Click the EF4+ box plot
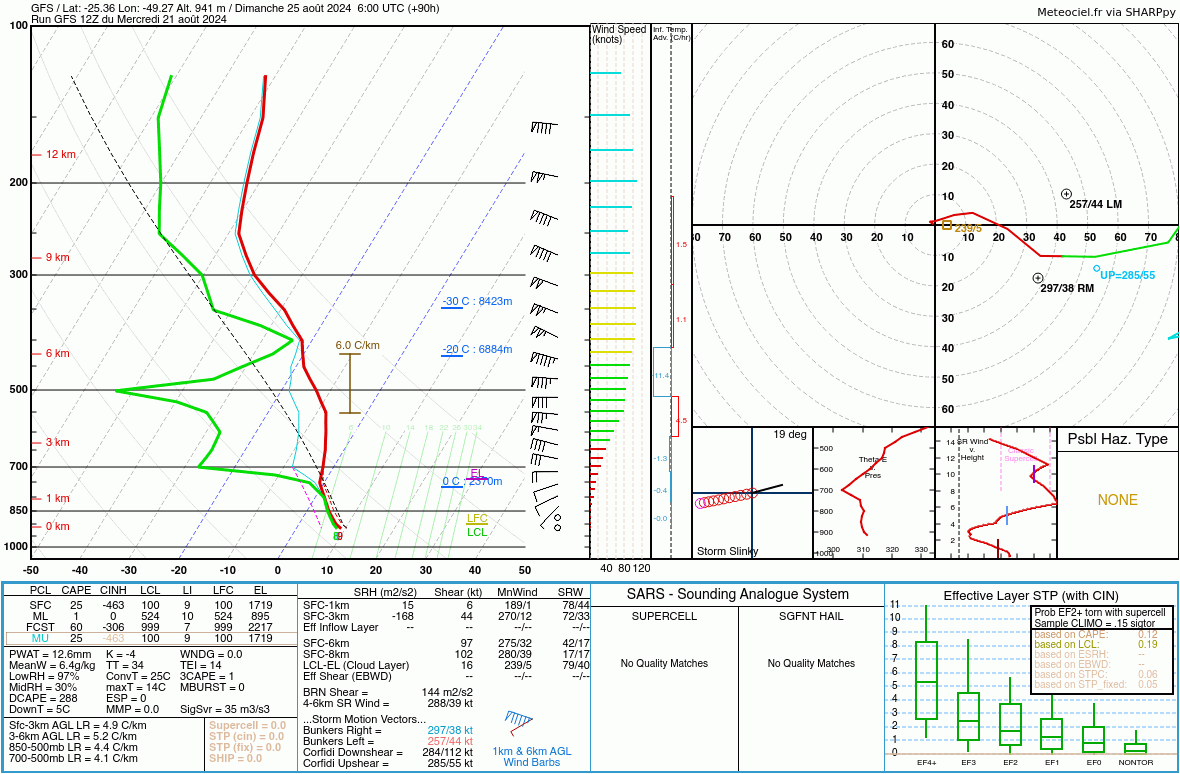This screenshot has width=1180, height=774. tap(926, 673)
